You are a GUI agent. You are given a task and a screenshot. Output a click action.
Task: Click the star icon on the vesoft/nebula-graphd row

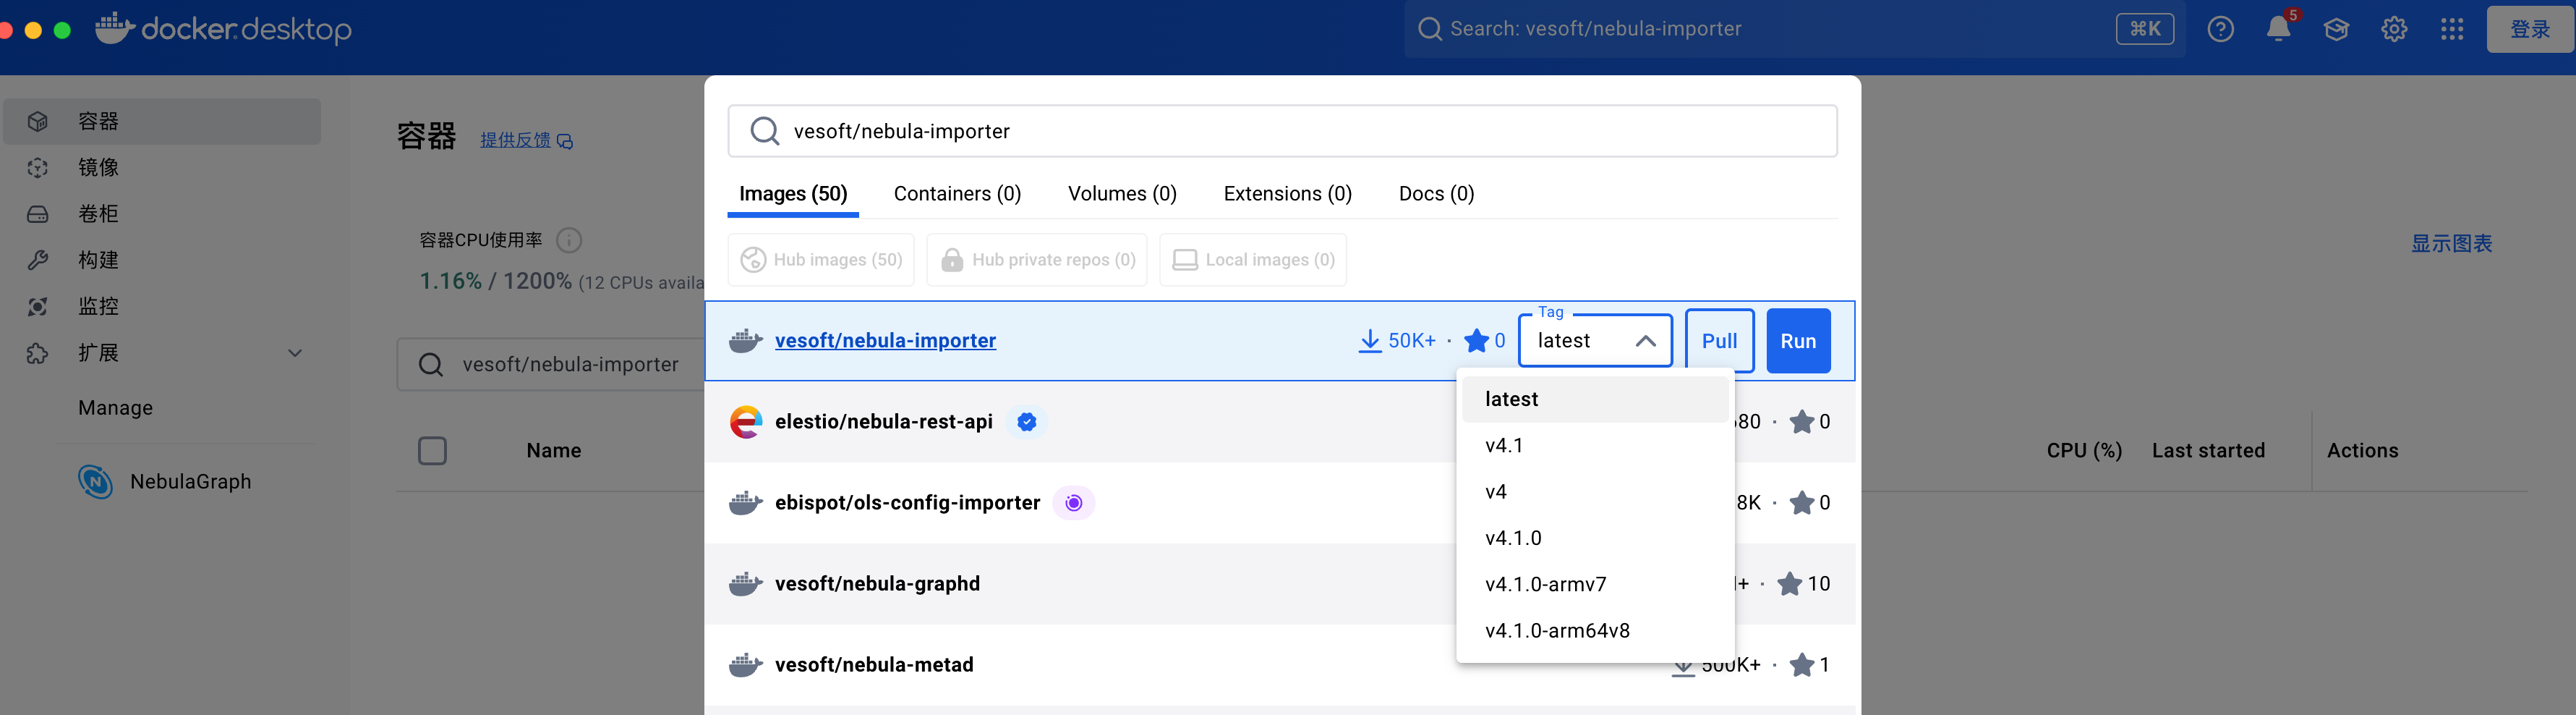[1789, 584]
